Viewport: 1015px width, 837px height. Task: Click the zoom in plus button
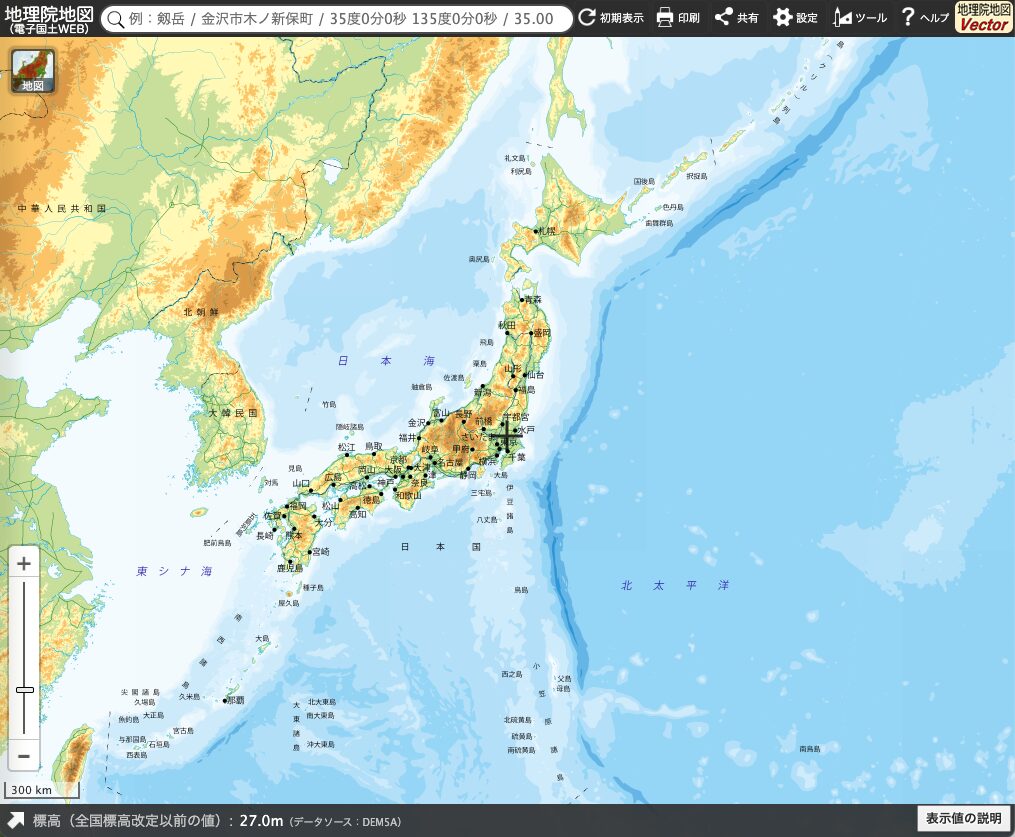tap(24, 564)
